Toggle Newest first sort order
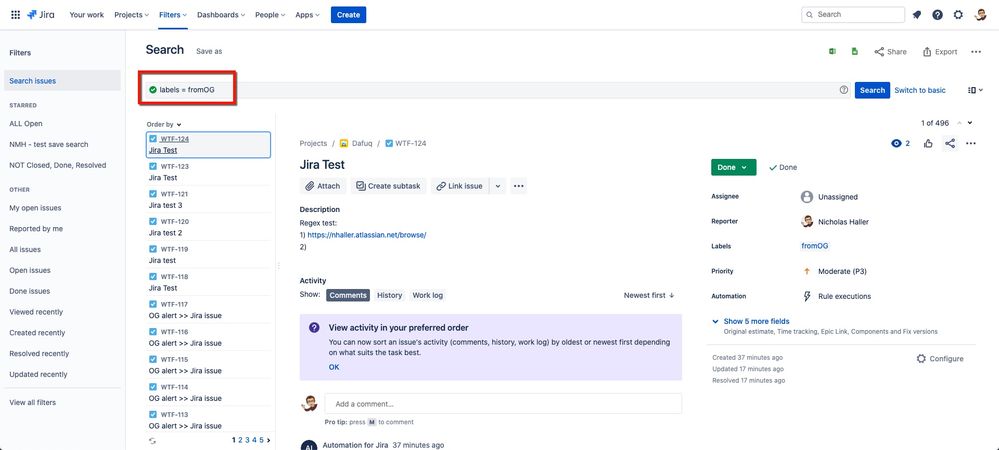This screenshot has height=450, width=999. (649, 295)
